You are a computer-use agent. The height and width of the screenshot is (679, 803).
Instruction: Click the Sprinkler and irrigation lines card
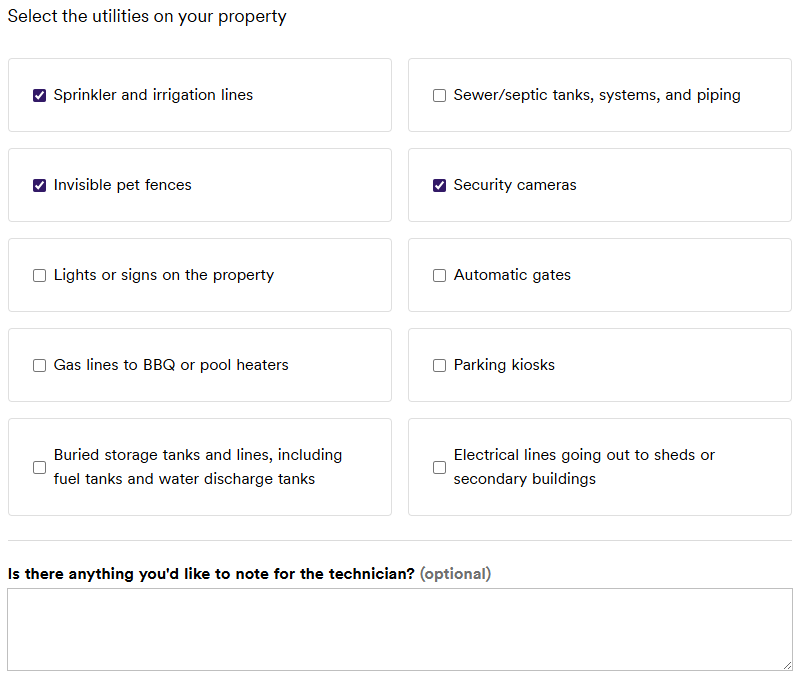pyautogui.click(x=200, y=95)
